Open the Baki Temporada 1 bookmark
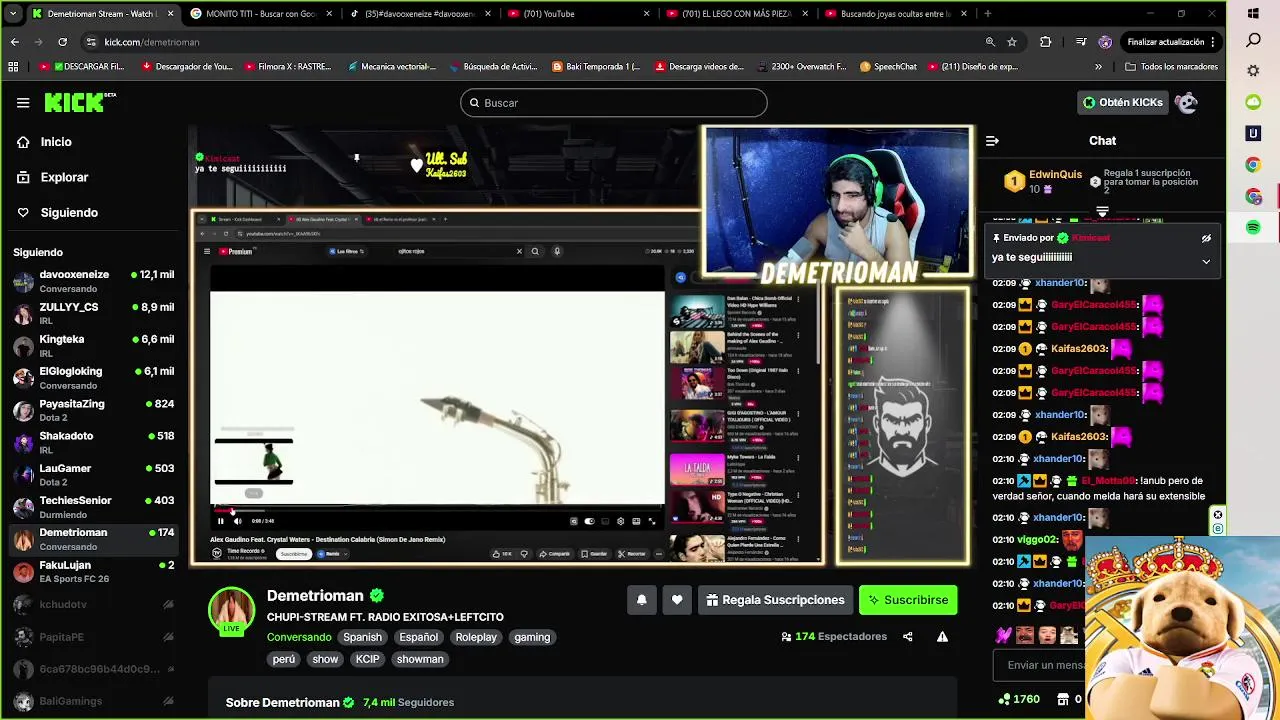 (x=596, y=67)
